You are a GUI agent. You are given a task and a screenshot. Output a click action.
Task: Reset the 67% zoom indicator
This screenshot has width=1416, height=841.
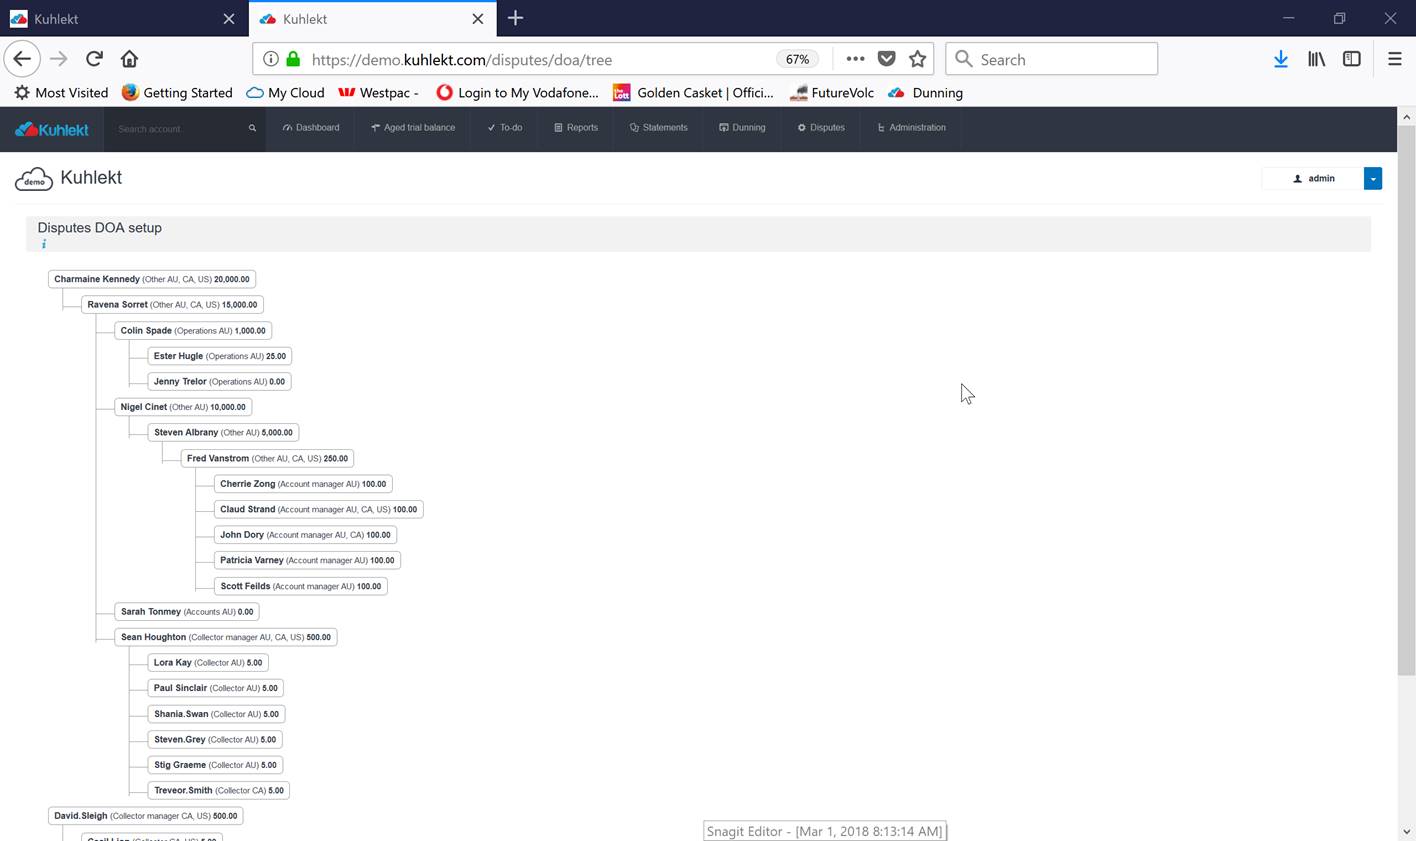click(797, 59)
